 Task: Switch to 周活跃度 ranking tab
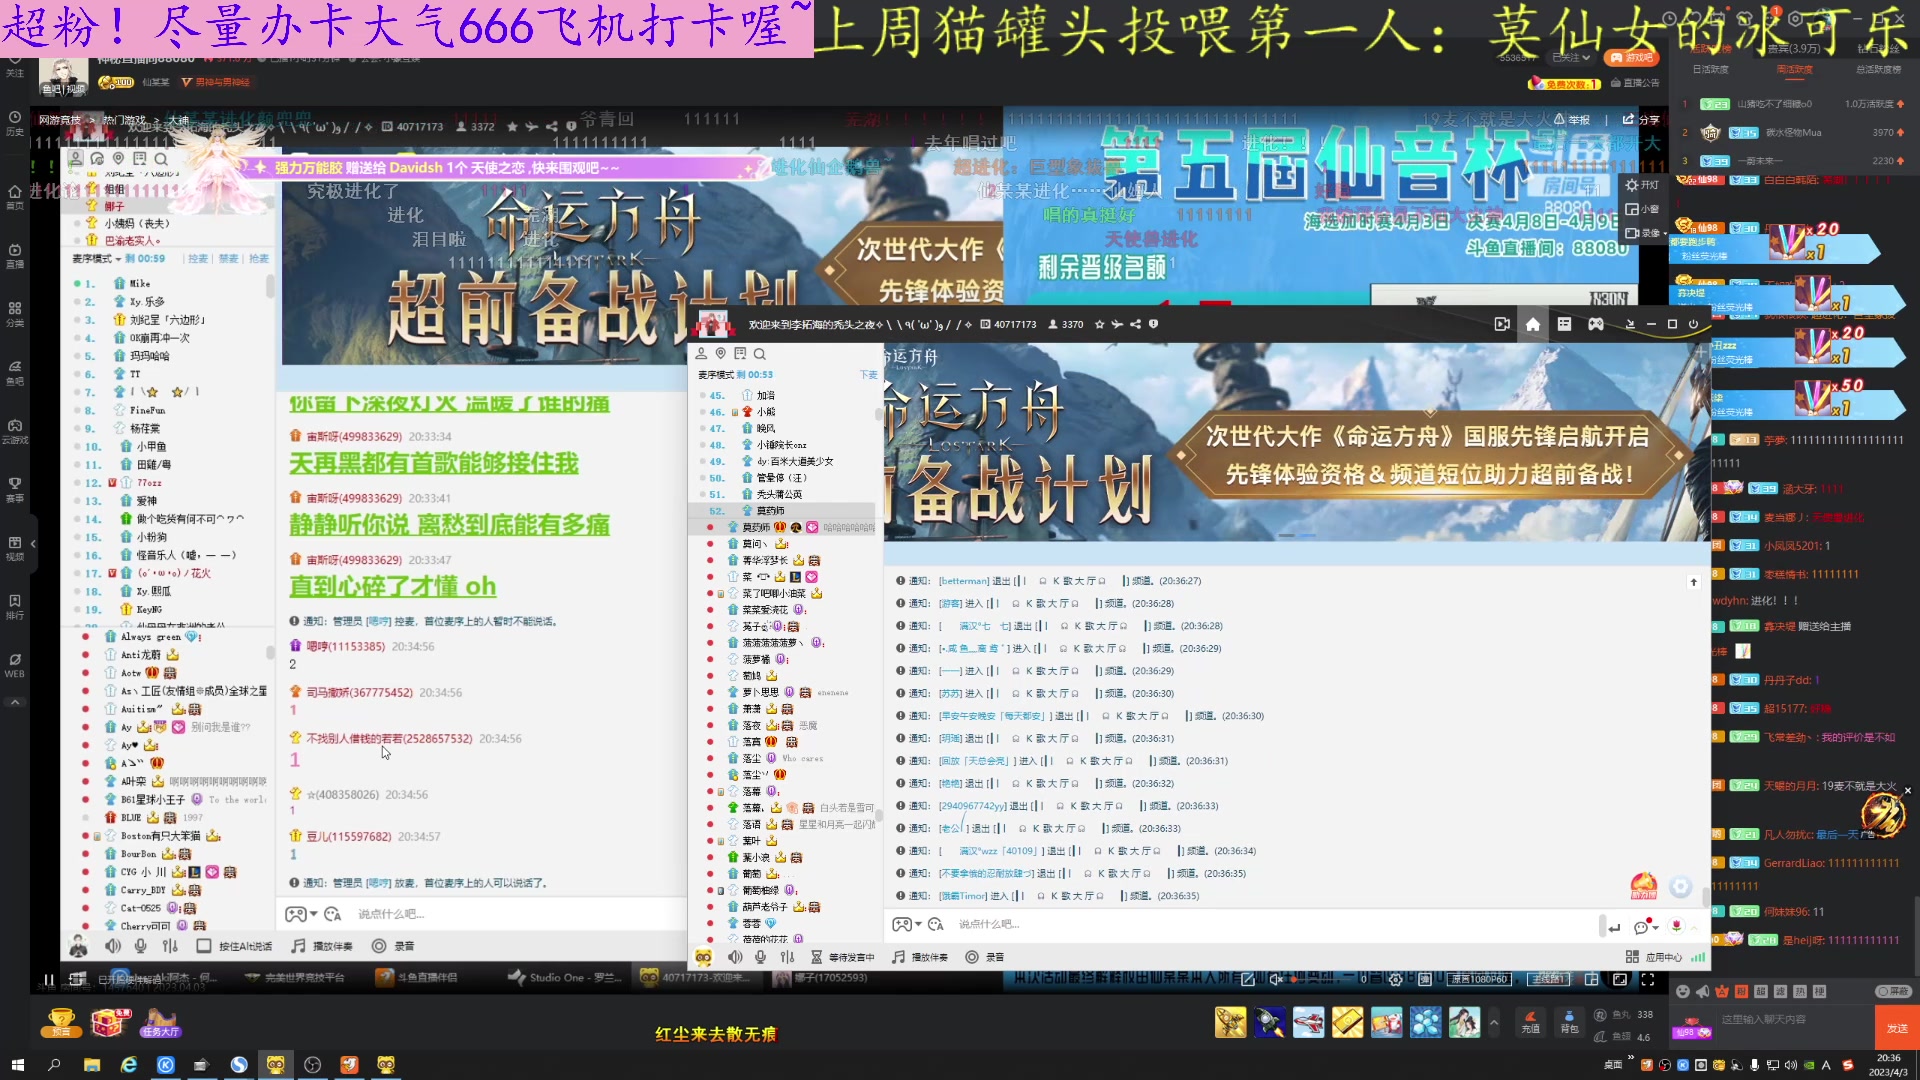pos(1794,69)
